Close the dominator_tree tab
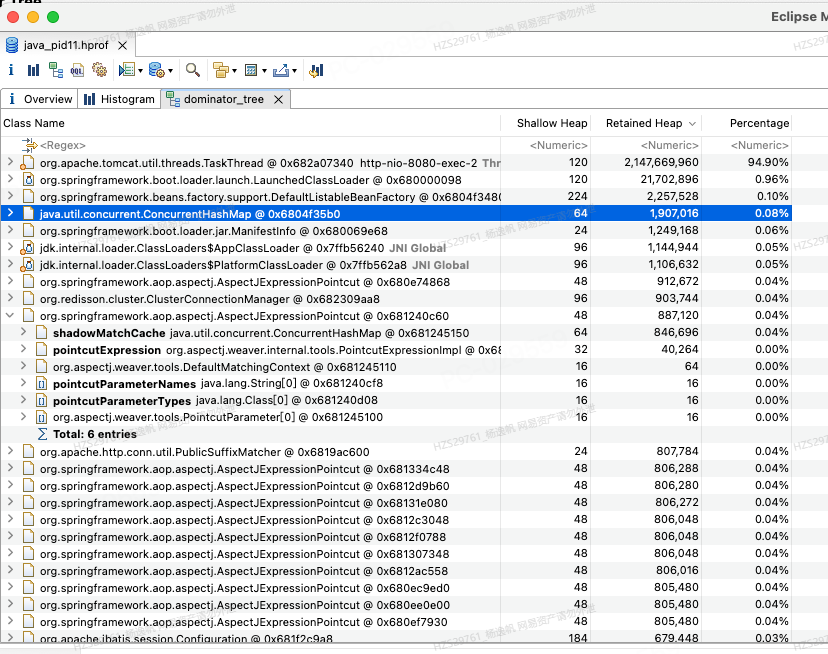 279,99
